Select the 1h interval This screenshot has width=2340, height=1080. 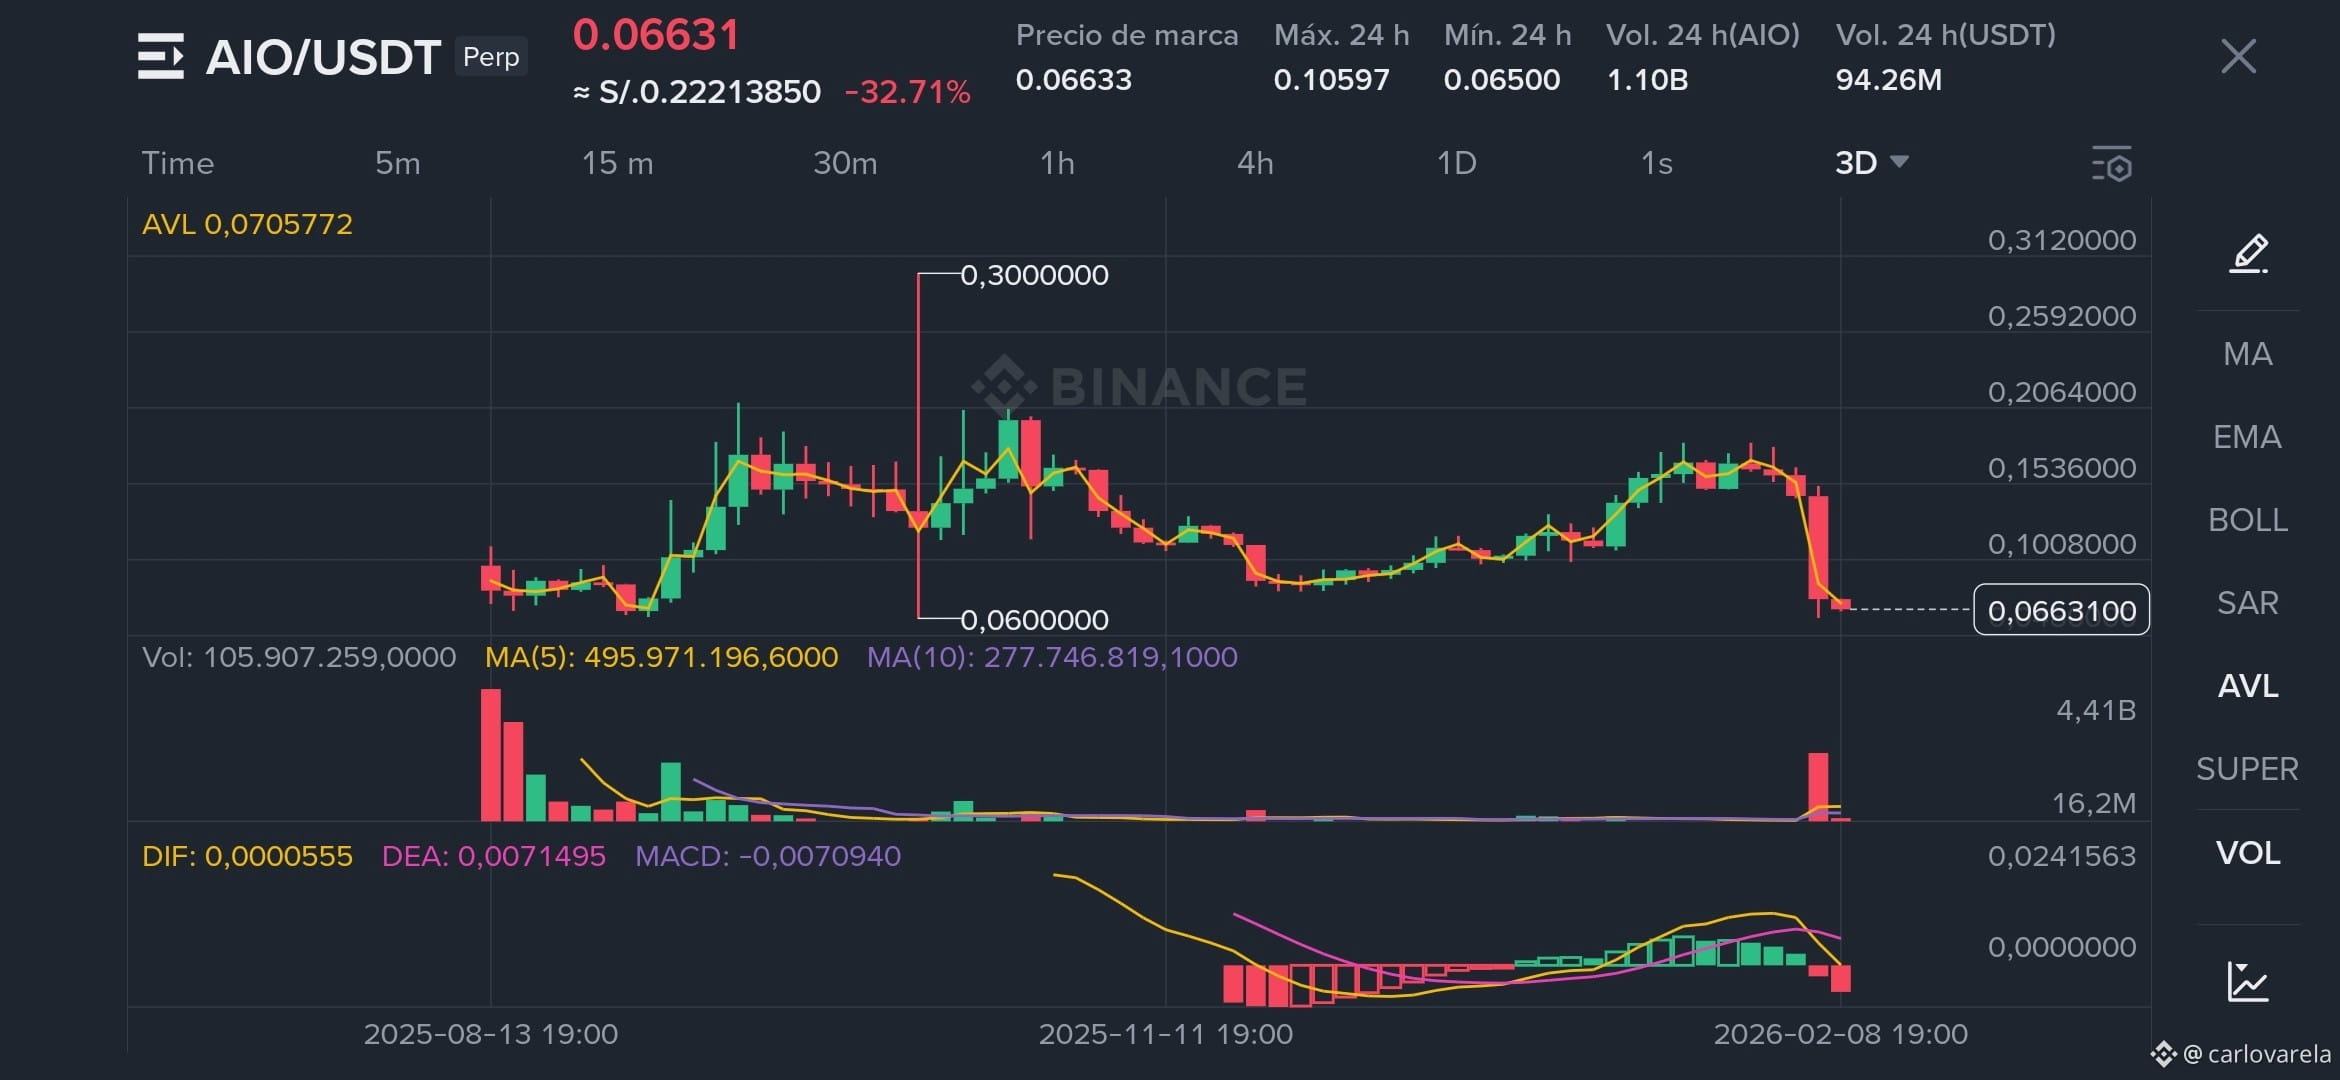click(x=1057, y=163)
